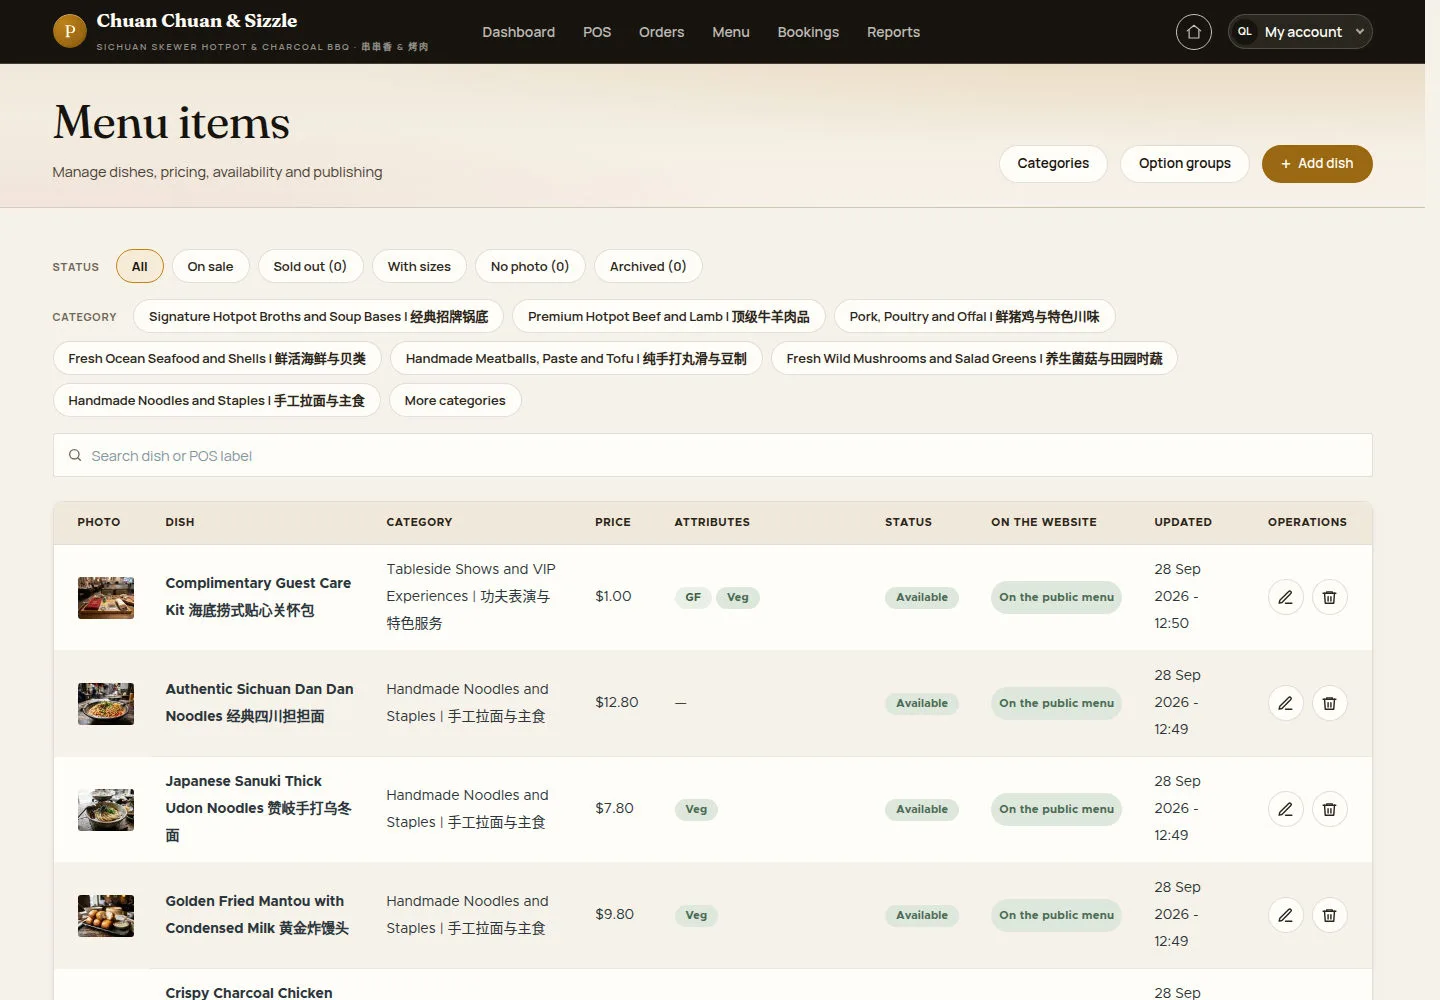Navigate to Bookings page

(x=808, y=32)
